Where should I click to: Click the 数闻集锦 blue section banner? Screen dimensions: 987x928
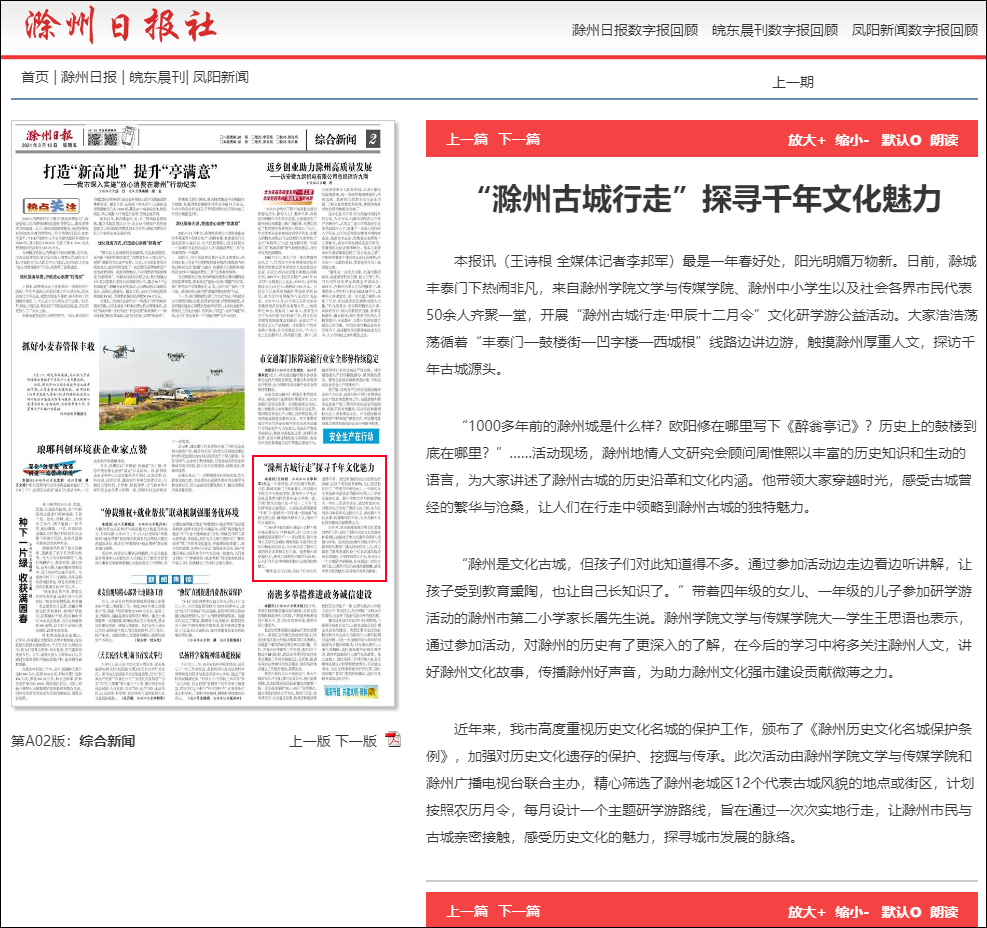[170, 579]
